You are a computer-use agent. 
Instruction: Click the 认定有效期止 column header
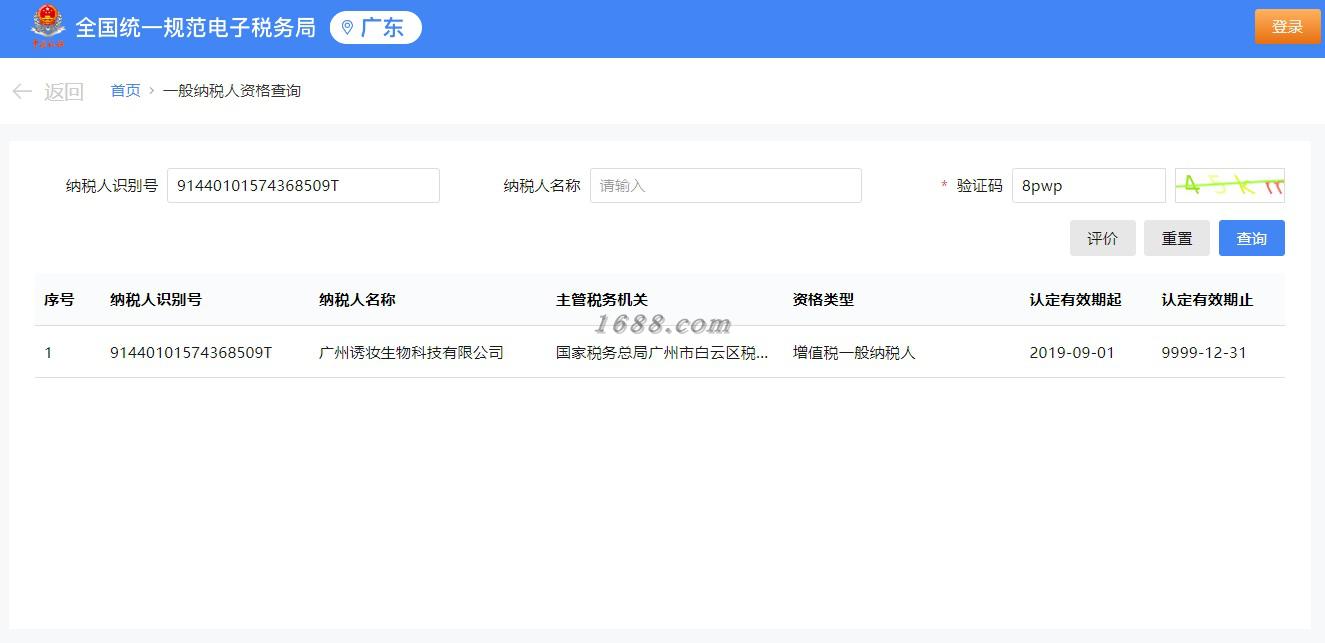[x=1207, y=300]
